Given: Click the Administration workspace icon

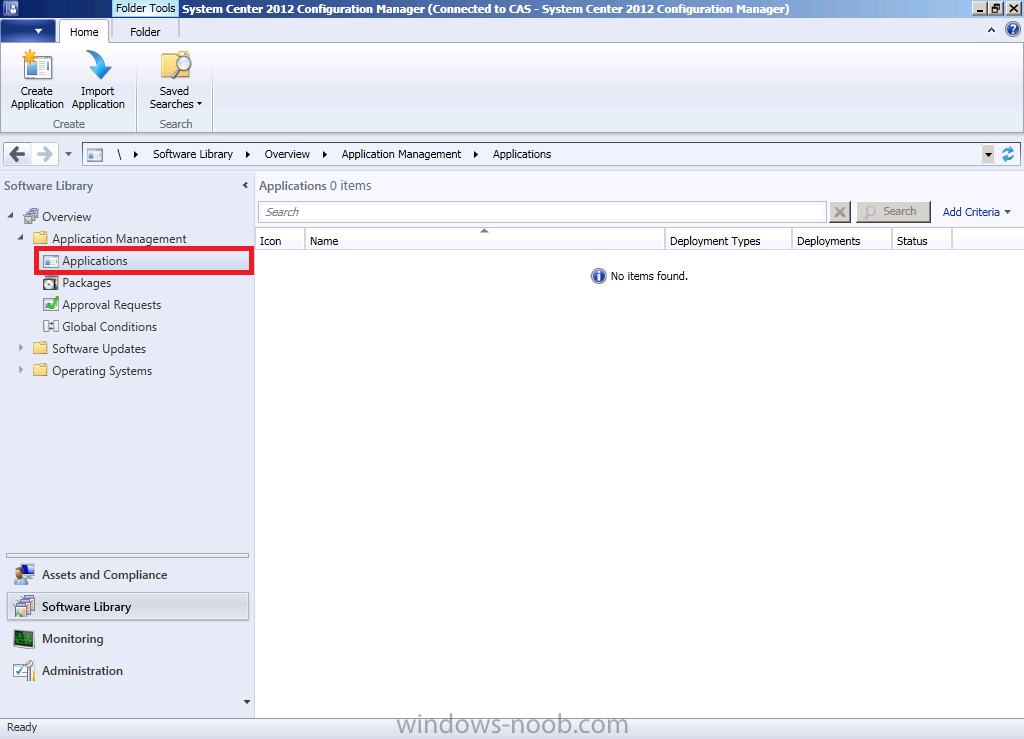Looking at the screenshot, I should [x=24, y=670].
